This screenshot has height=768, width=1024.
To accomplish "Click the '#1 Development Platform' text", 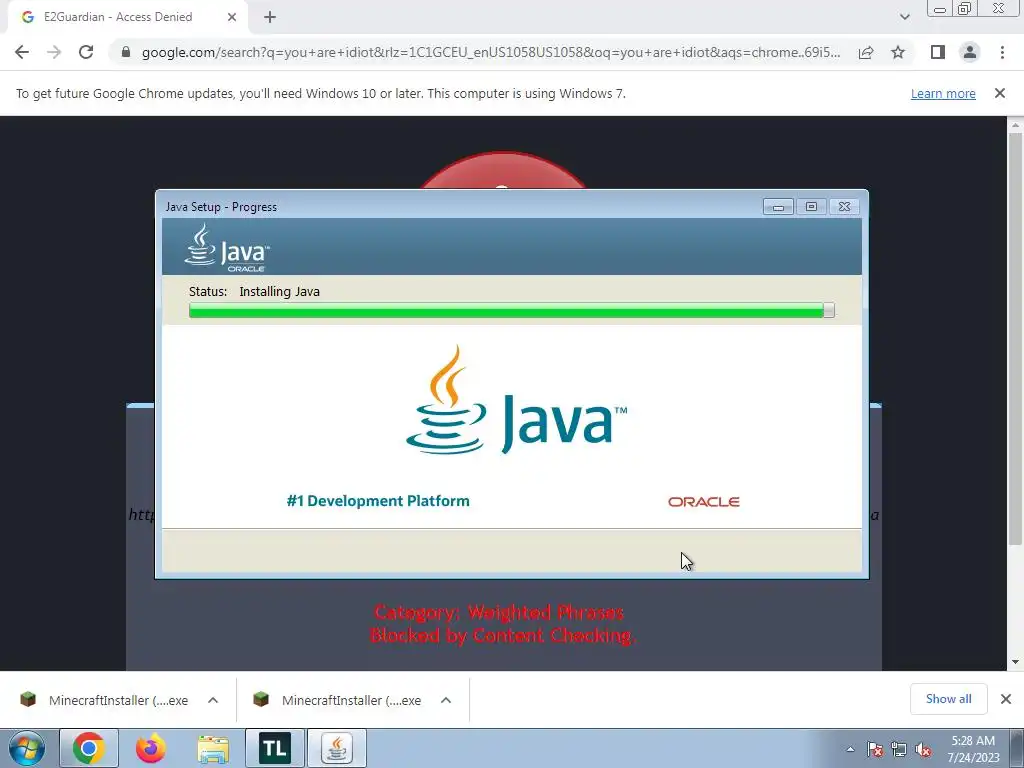I will tap(377, 501).
